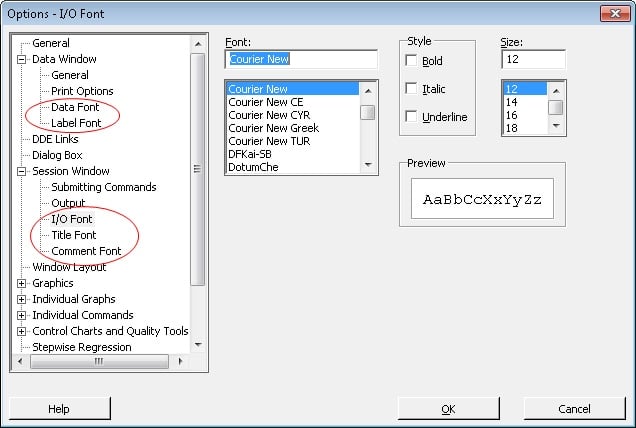The width and height of the screenshot is (636, 428).
Task: Enable the Bold style checkbox
Action: 411,61
